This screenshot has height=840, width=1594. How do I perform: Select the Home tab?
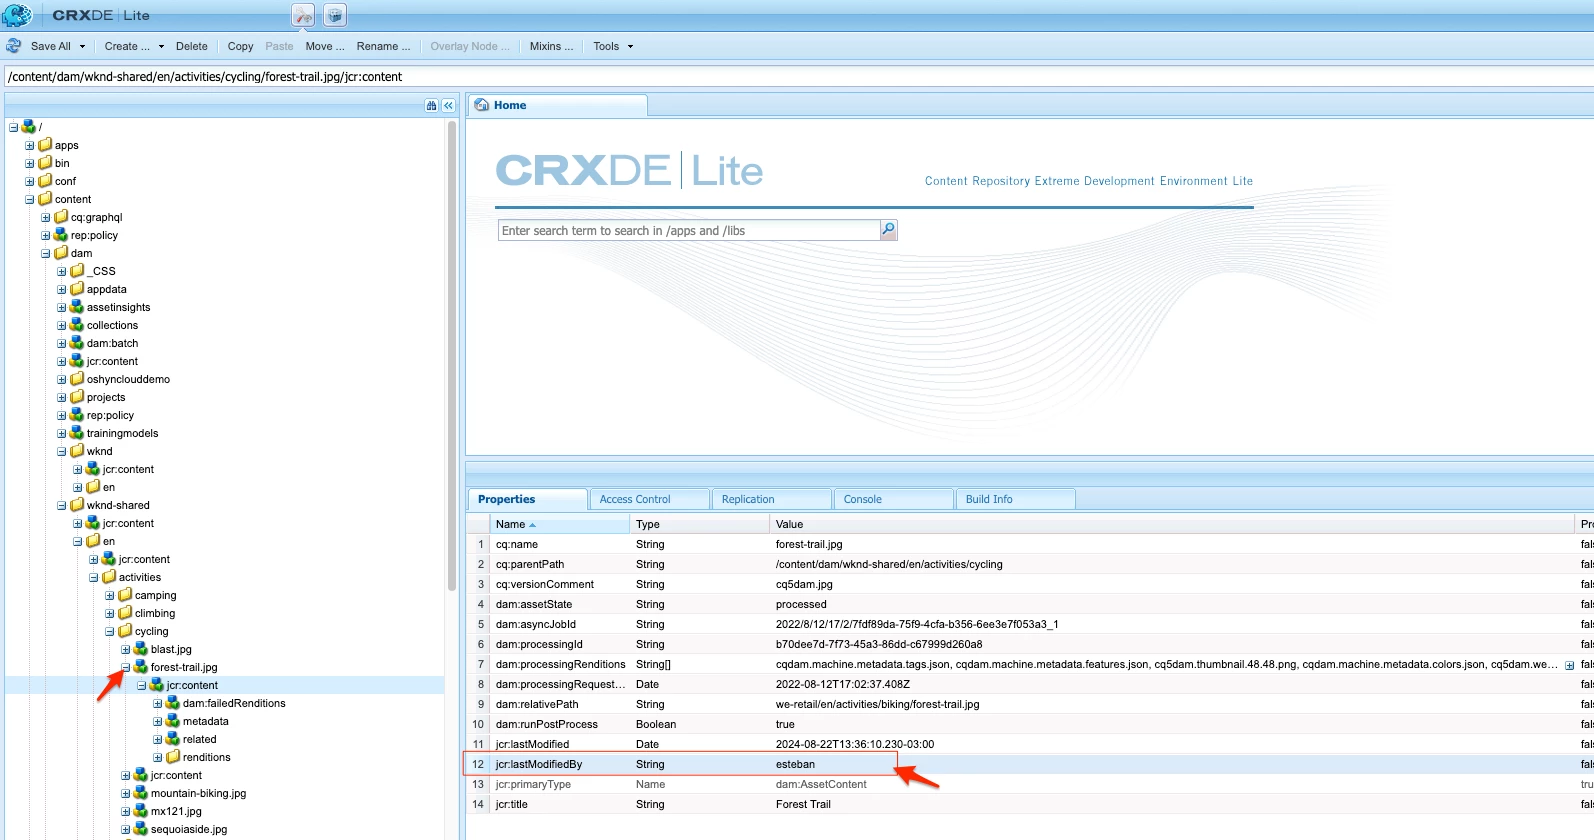tap(557, 105)
